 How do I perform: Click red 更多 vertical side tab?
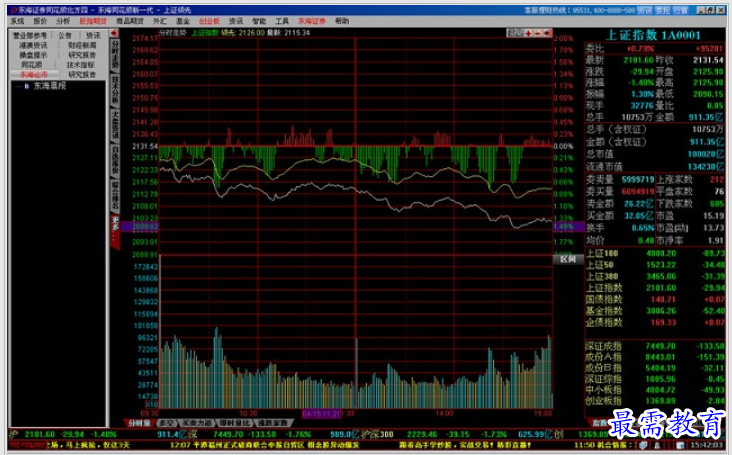click(x=115, y=231)
